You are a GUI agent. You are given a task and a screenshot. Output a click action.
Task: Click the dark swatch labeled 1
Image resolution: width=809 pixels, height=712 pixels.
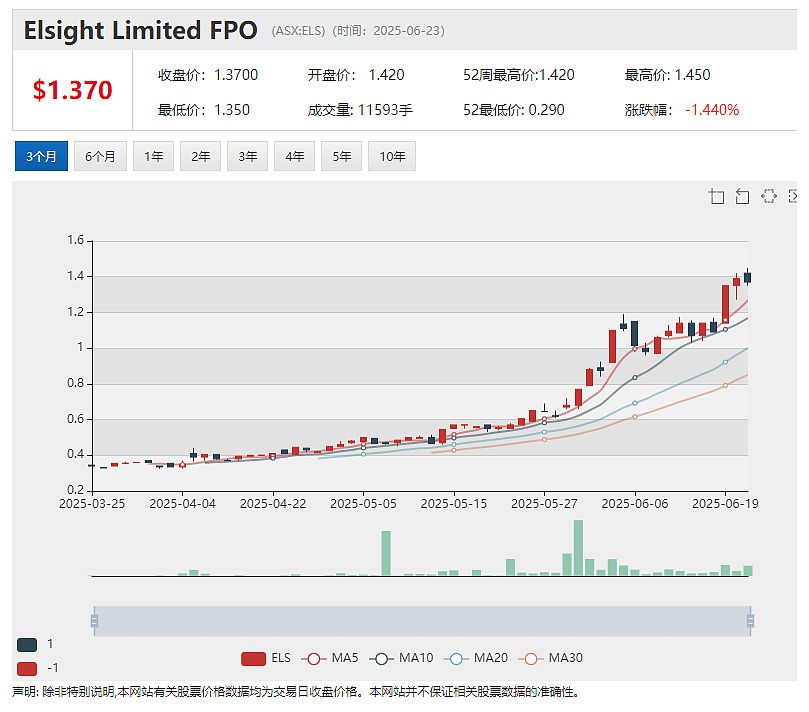pos(27,644)
